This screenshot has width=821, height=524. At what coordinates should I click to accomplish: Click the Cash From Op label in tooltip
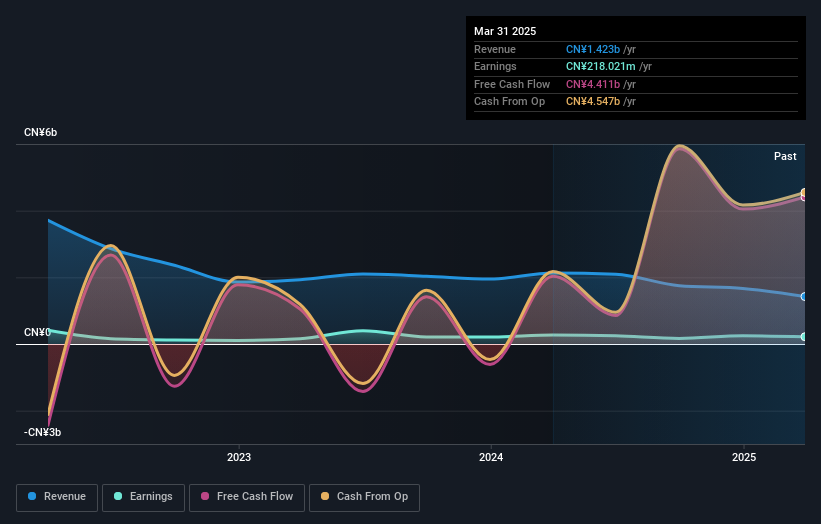(509, 102)
